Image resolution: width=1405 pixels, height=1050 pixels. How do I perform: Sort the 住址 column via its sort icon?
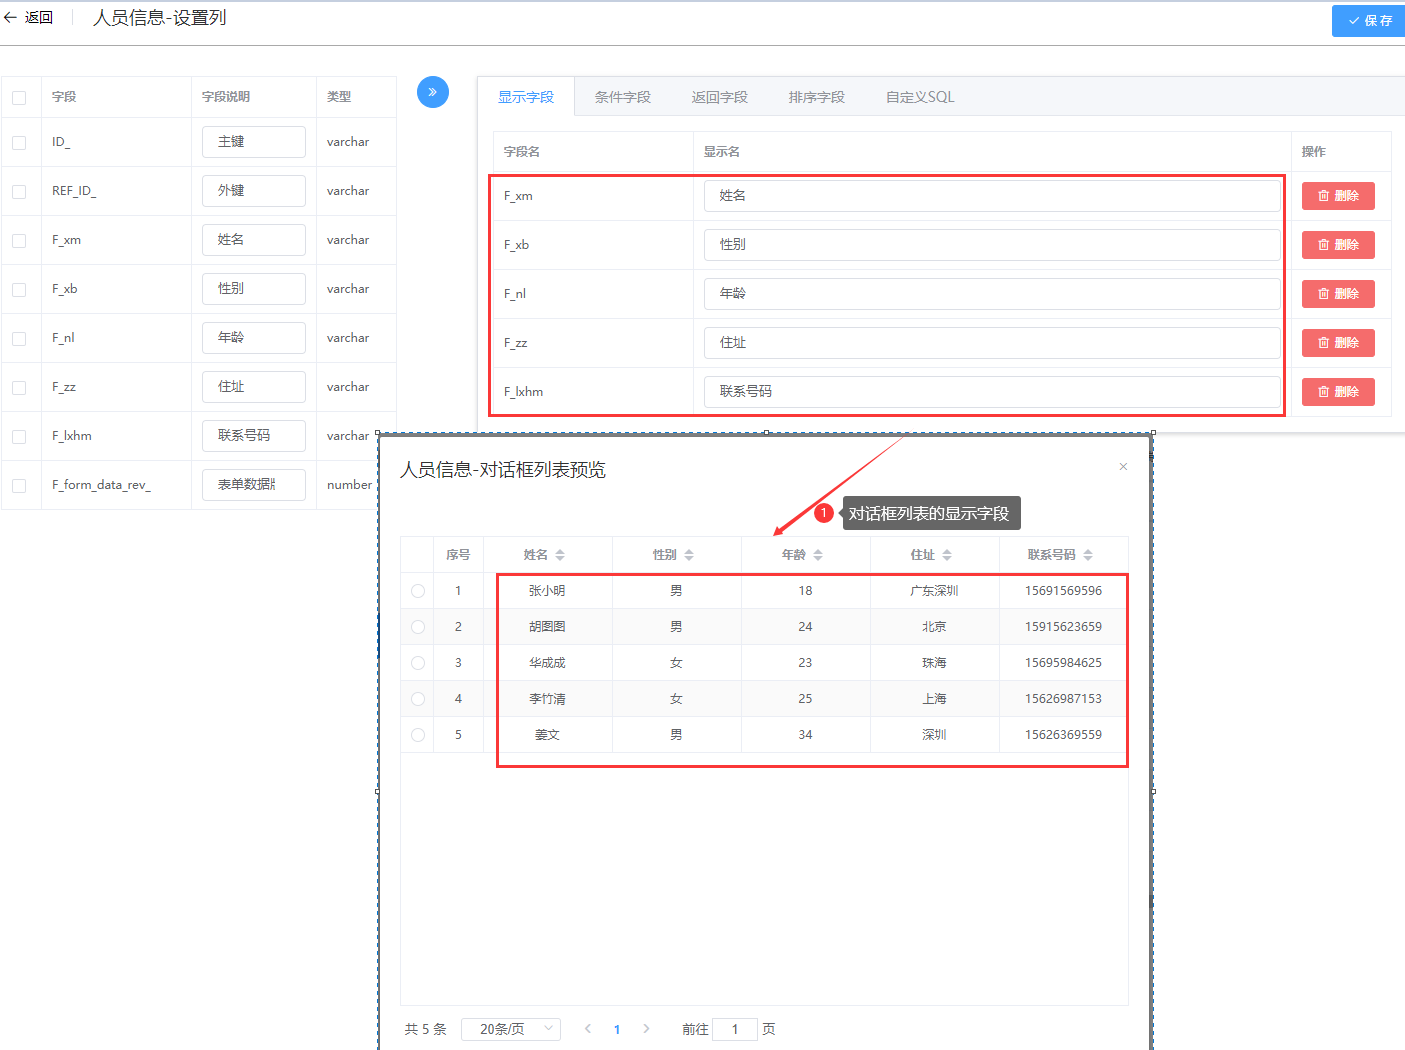coord(947,555)
